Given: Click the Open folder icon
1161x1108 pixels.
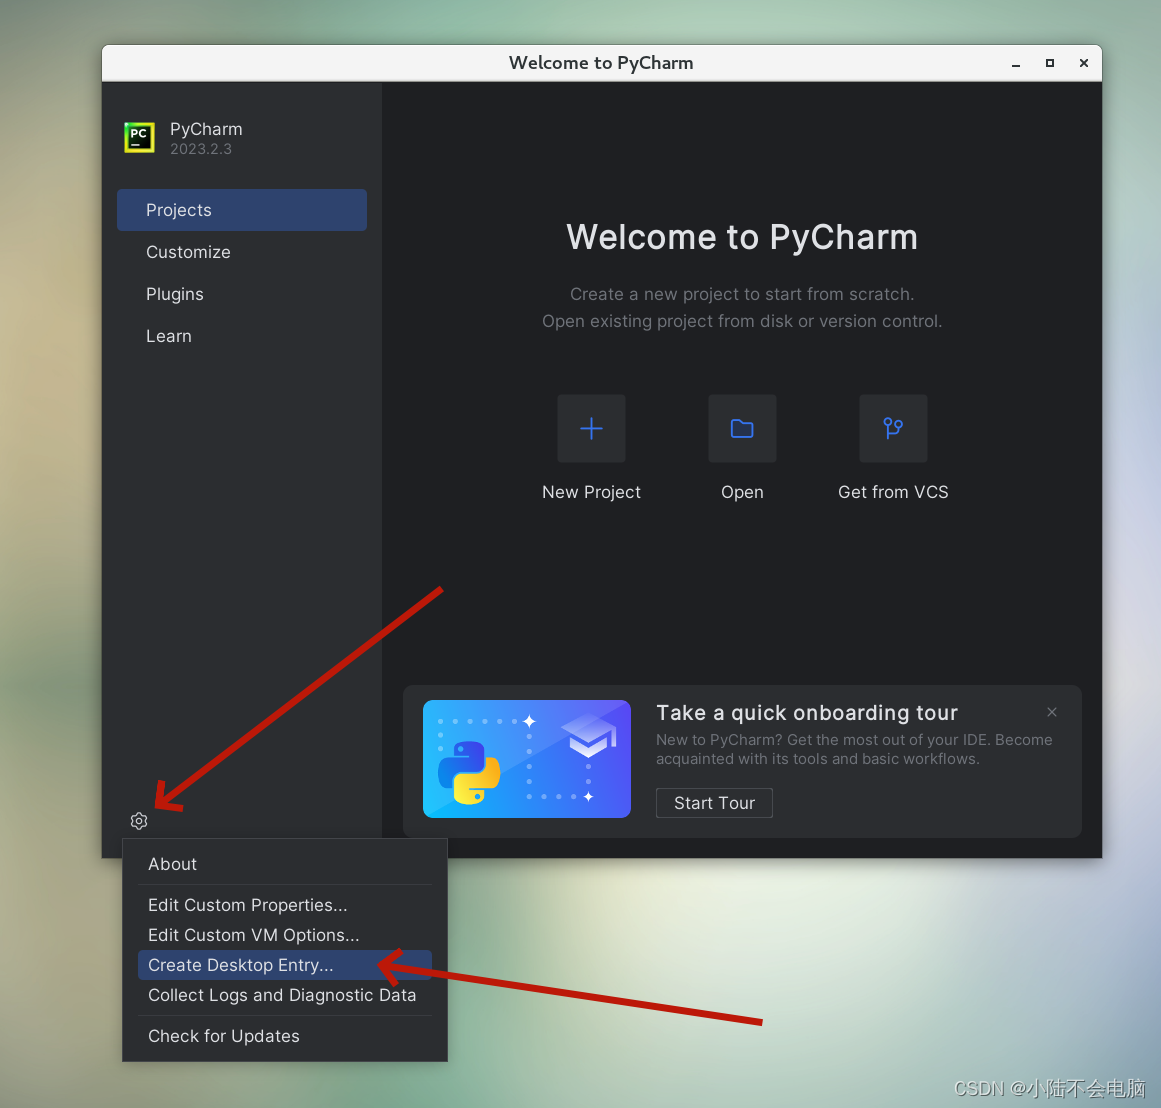Looking at the screenshot, I should [742, 428].
